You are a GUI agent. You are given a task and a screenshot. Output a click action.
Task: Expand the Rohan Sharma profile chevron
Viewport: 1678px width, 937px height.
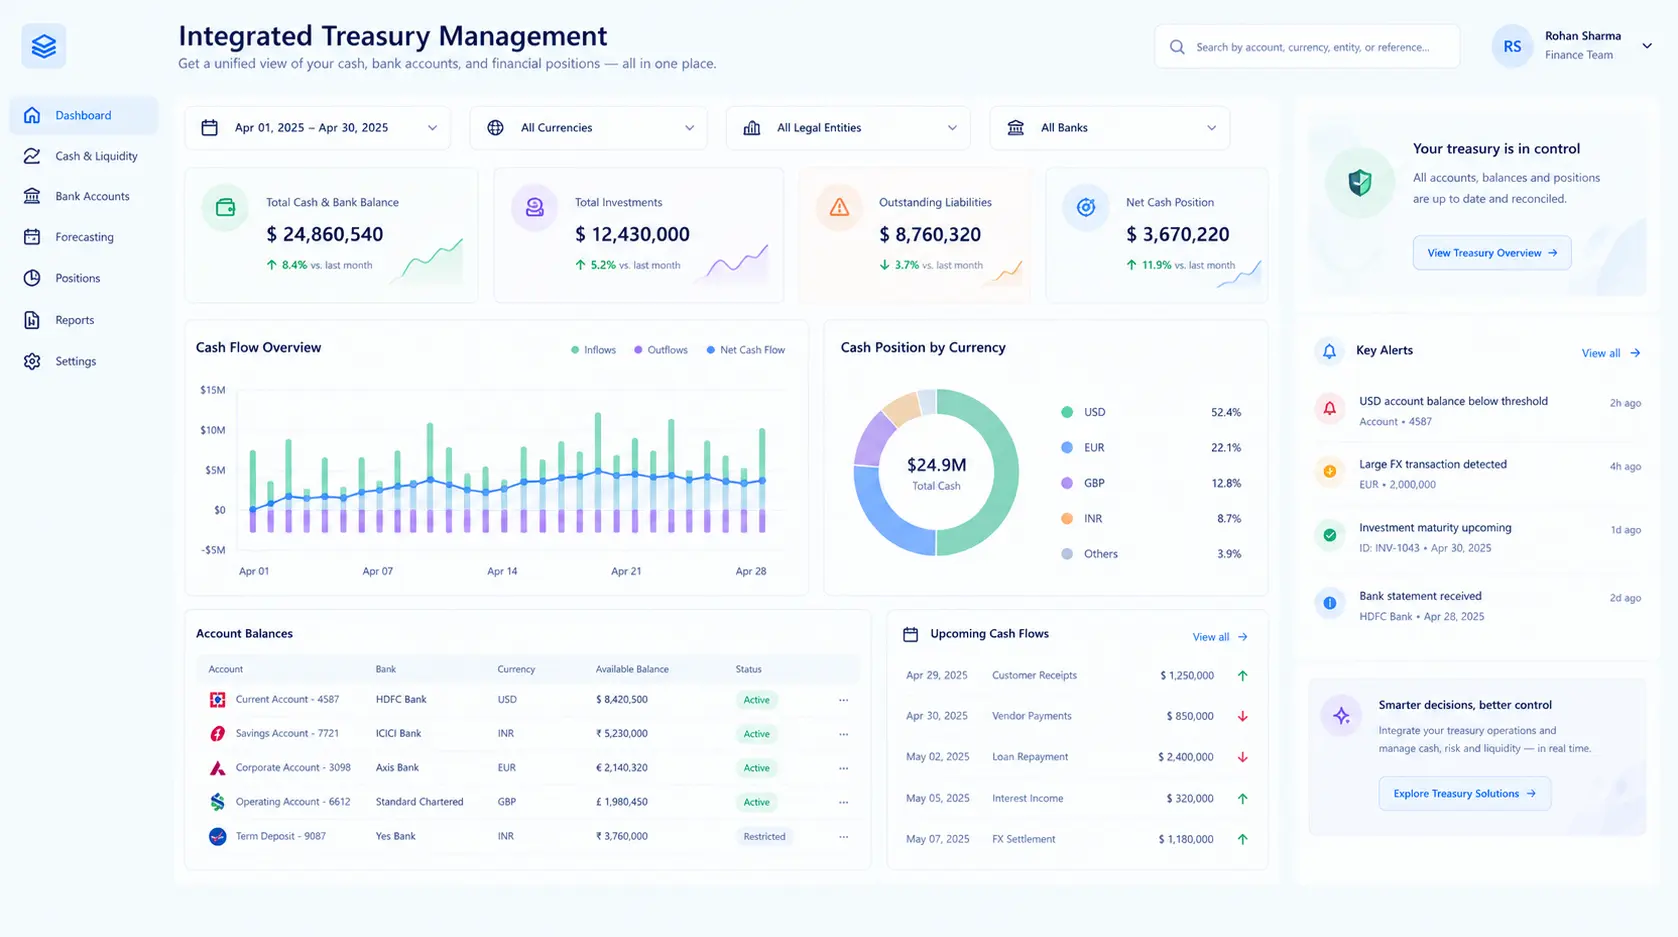[1647, 45]
